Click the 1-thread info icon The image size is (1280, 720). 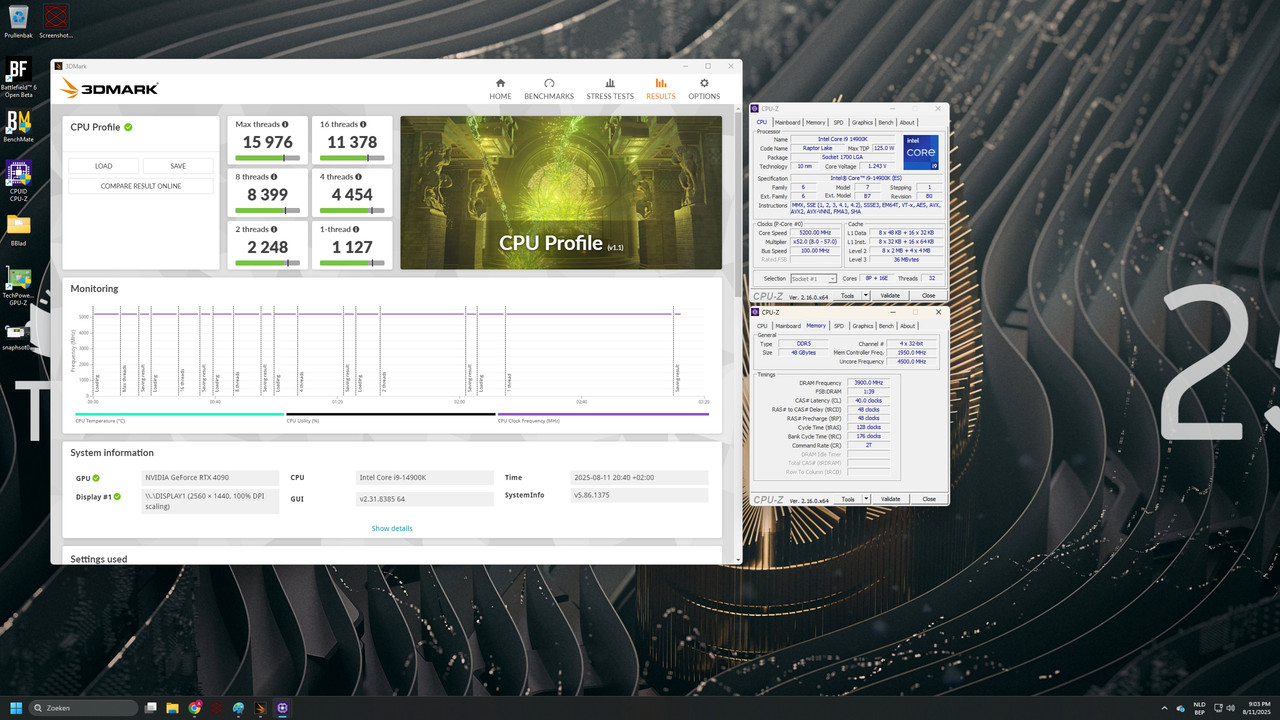click(x=355, y=229)
